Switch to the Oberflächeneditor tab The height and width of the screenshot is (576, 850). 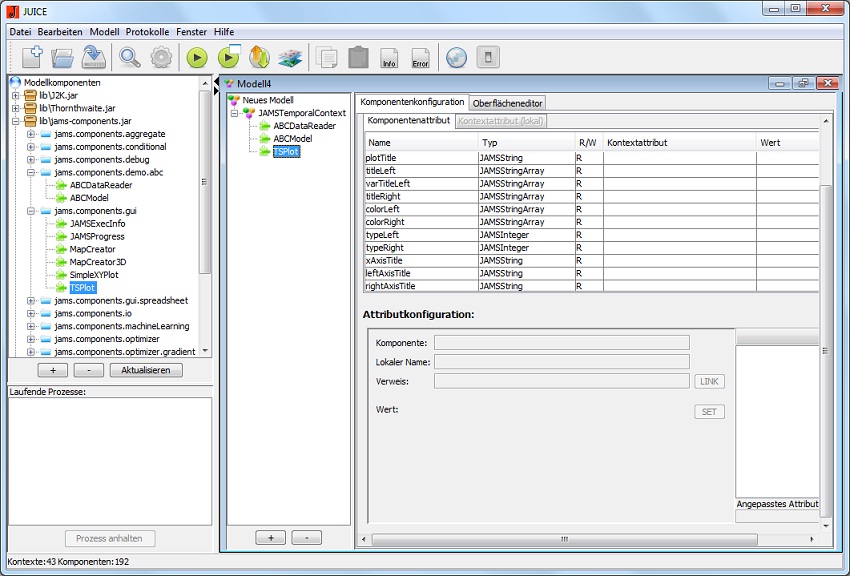pos(507,103)
